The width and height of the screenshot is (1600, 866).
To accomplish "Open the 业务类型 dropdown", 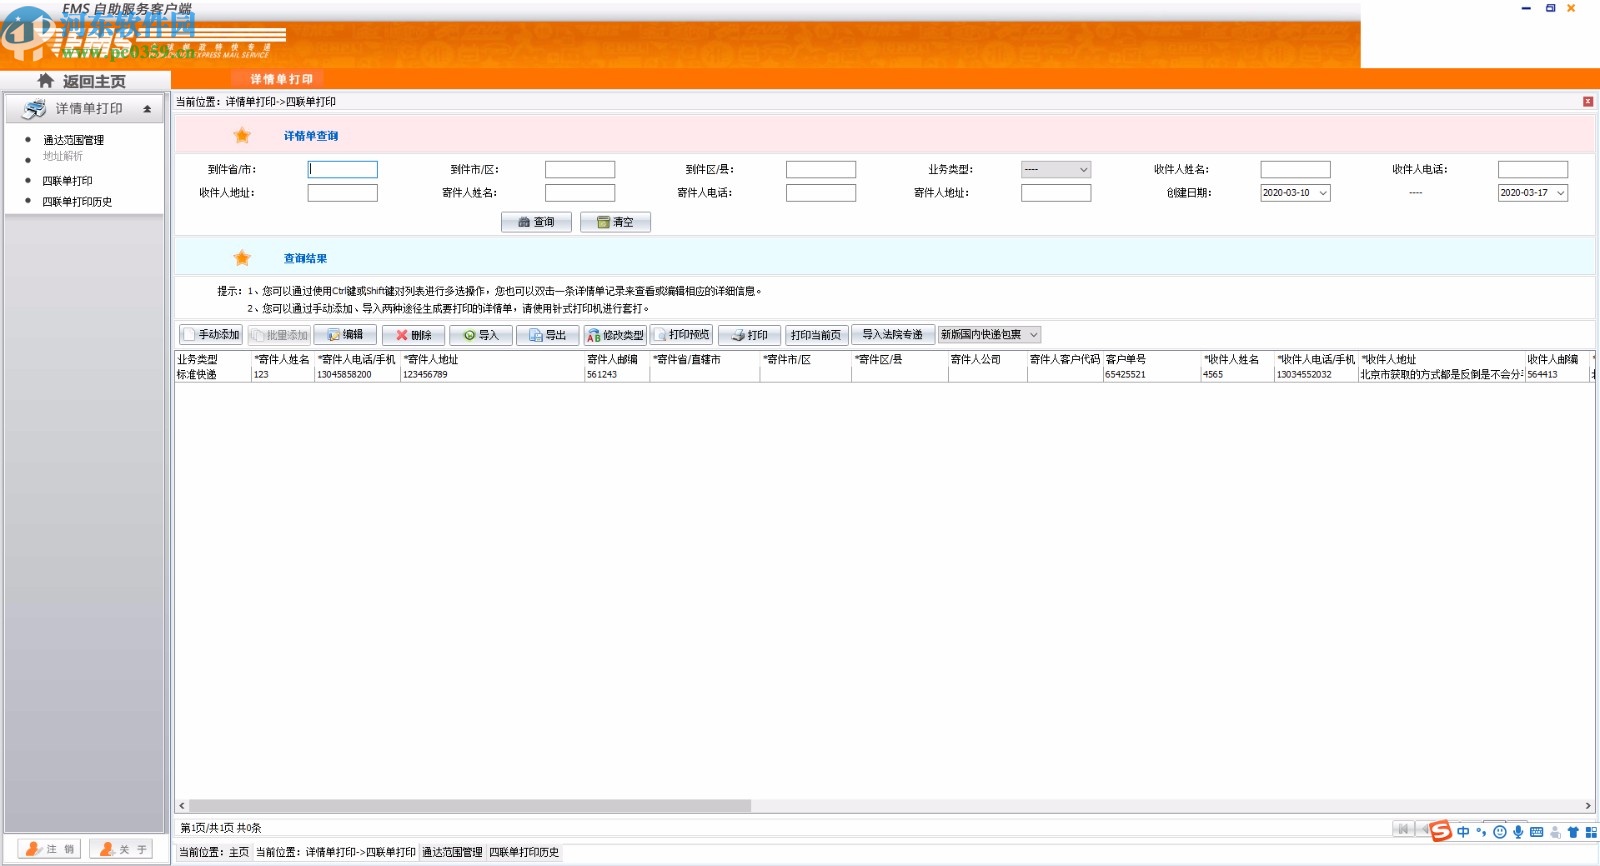I will pyautogui.click(x=1056, y=170).
